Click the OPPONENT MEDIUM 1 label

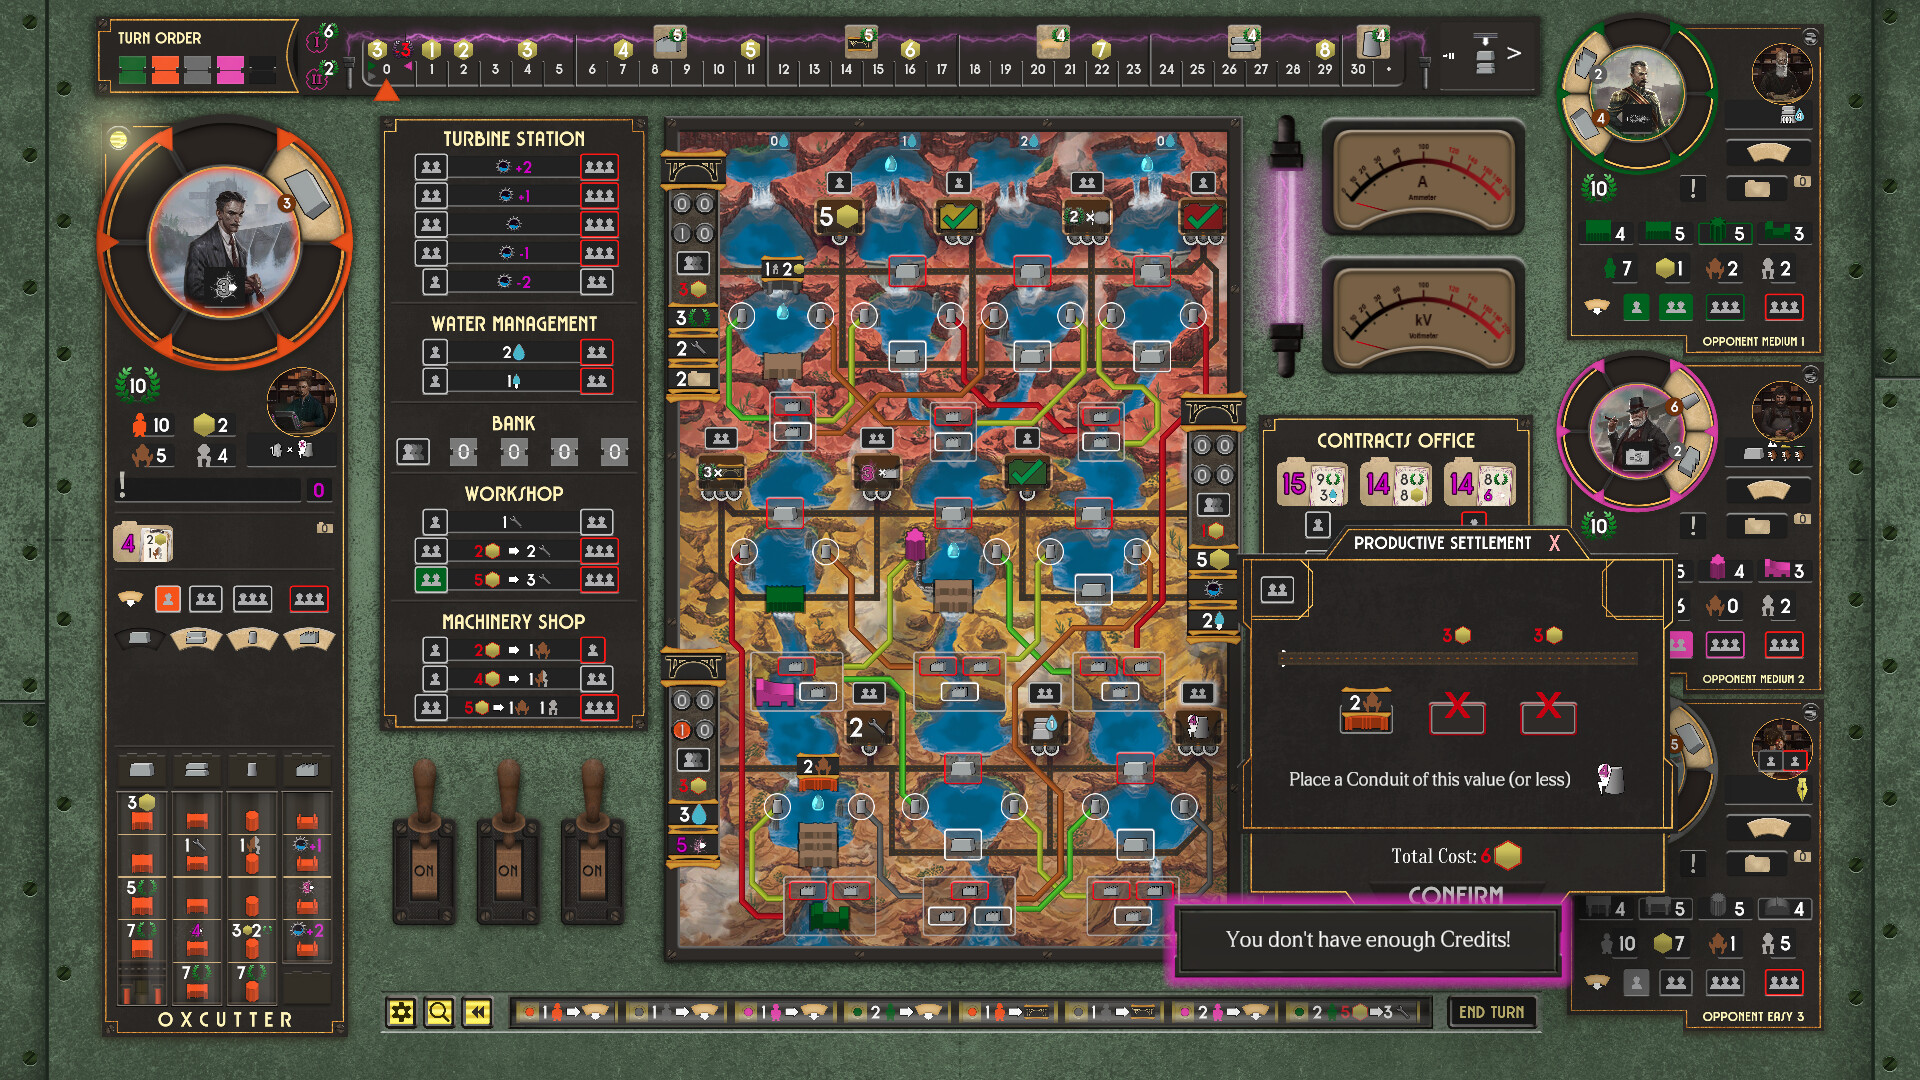pyautogui.click(x=1753, y=342)
